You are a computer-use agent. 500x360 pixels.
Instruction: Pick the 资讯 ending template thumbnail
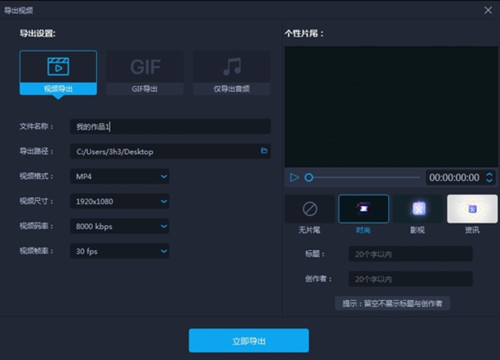[x=472, y=209]
